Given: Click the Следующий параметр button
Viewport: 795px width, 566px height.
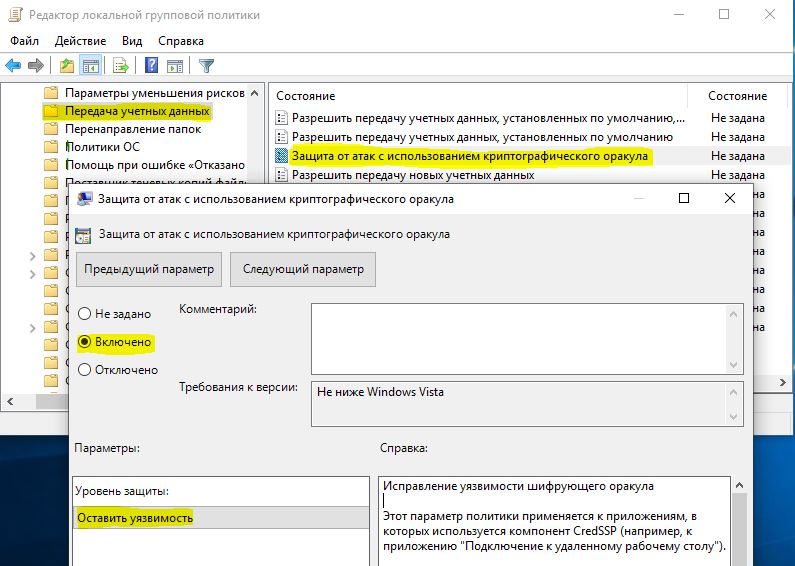Looking at the screenshot, I should point(303,269).
